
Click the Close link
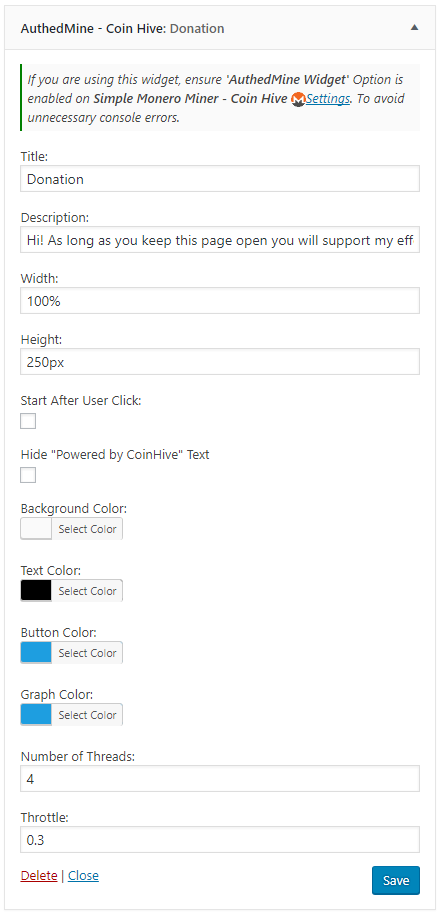83,875
